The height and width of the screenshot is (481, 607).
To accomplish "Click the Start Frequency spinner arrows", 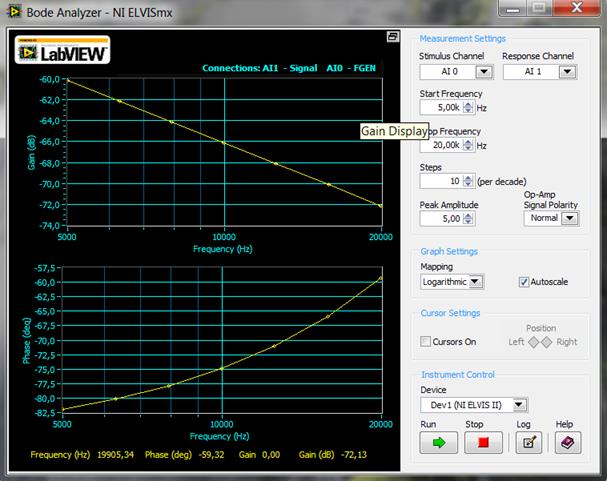I will click(x=468, y=107).
